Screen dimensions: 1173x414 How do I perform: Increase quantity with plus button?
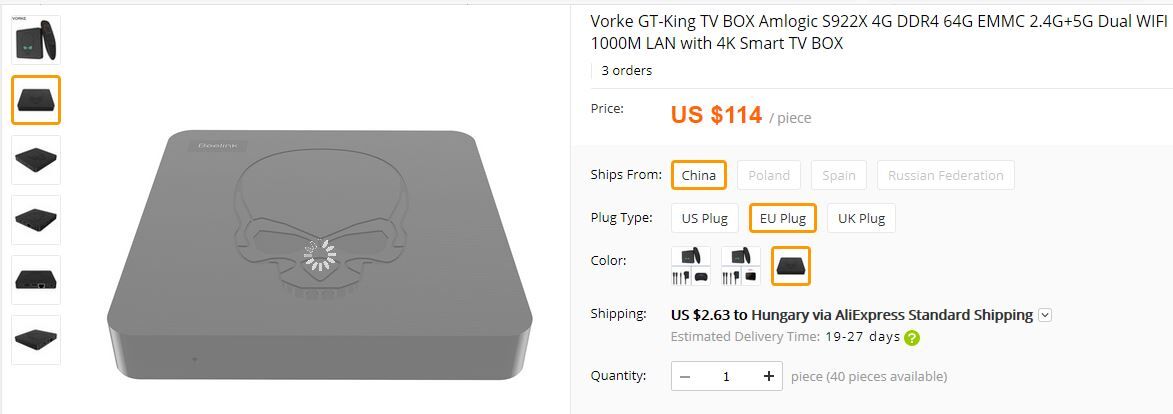768,376
